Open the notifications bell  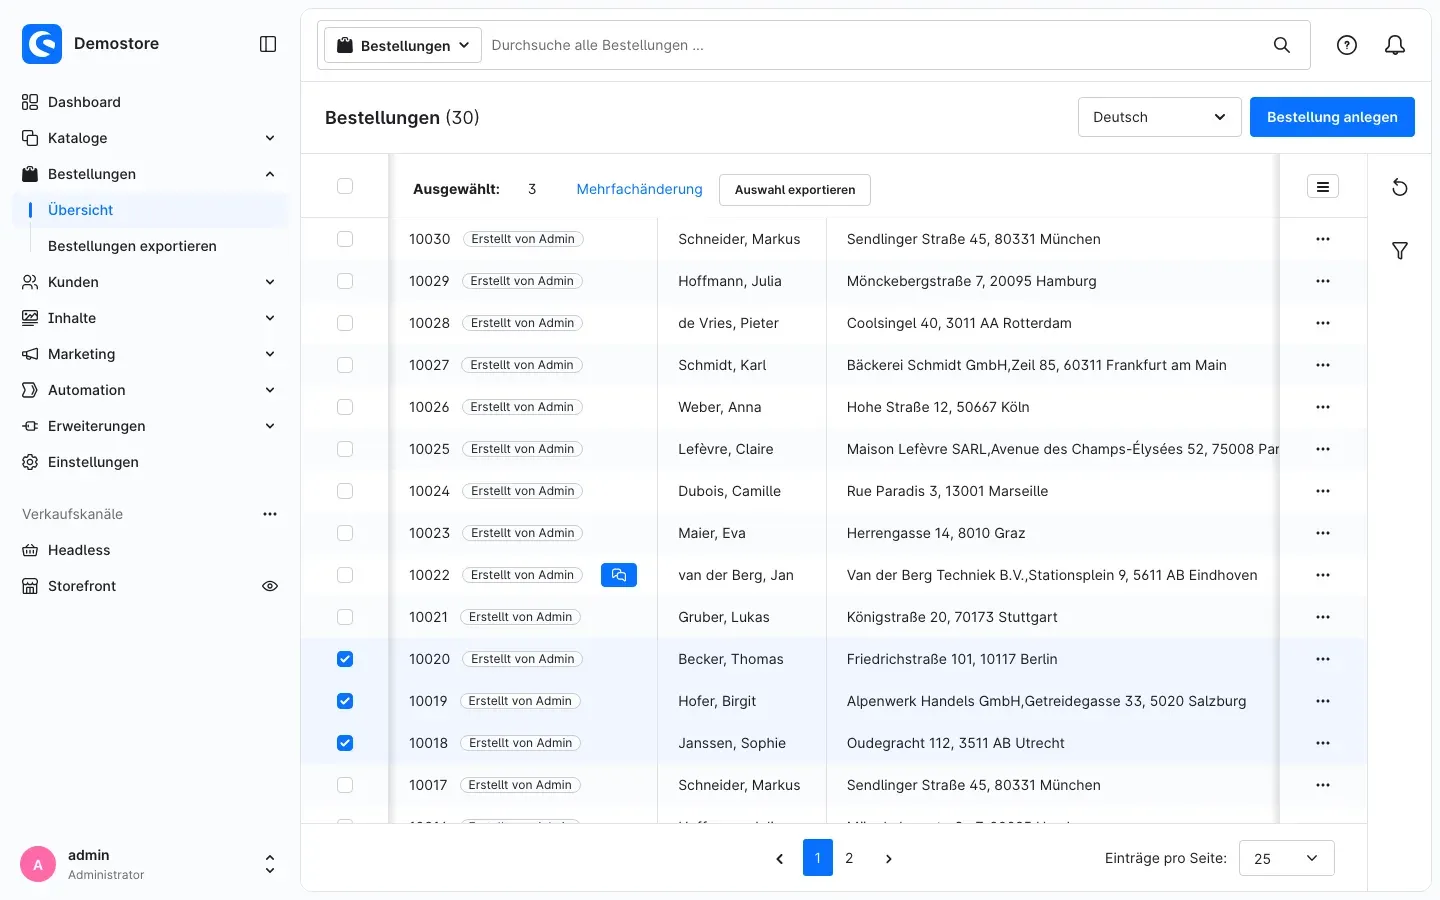click(1395, 45)
